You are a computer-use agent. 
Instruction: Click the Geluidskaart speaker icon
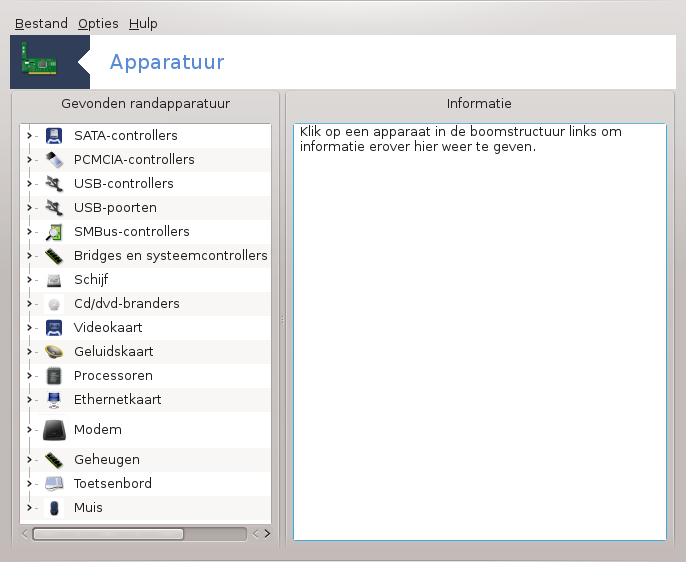pos(54,352)
